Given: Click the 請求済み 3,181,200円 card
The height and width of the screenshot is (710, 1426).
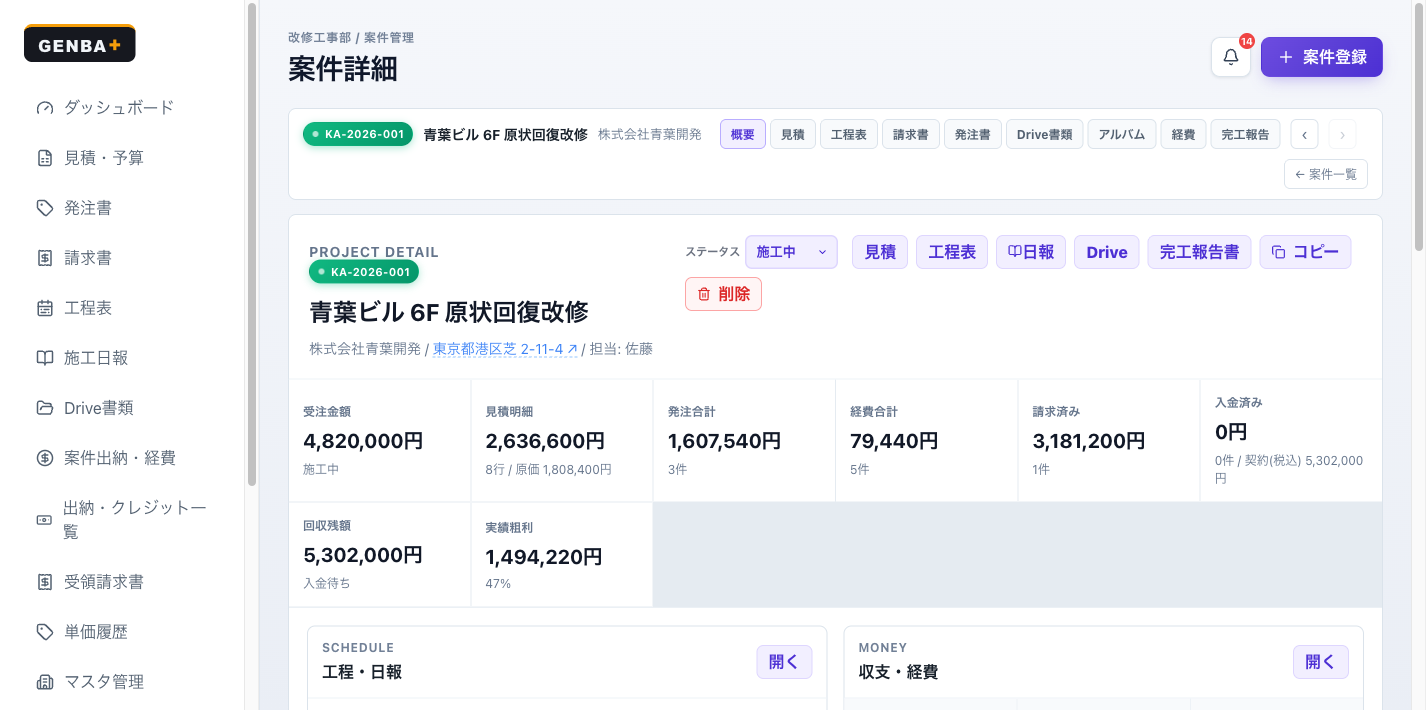Looking at the screenshot, I should pos(1109,440).
